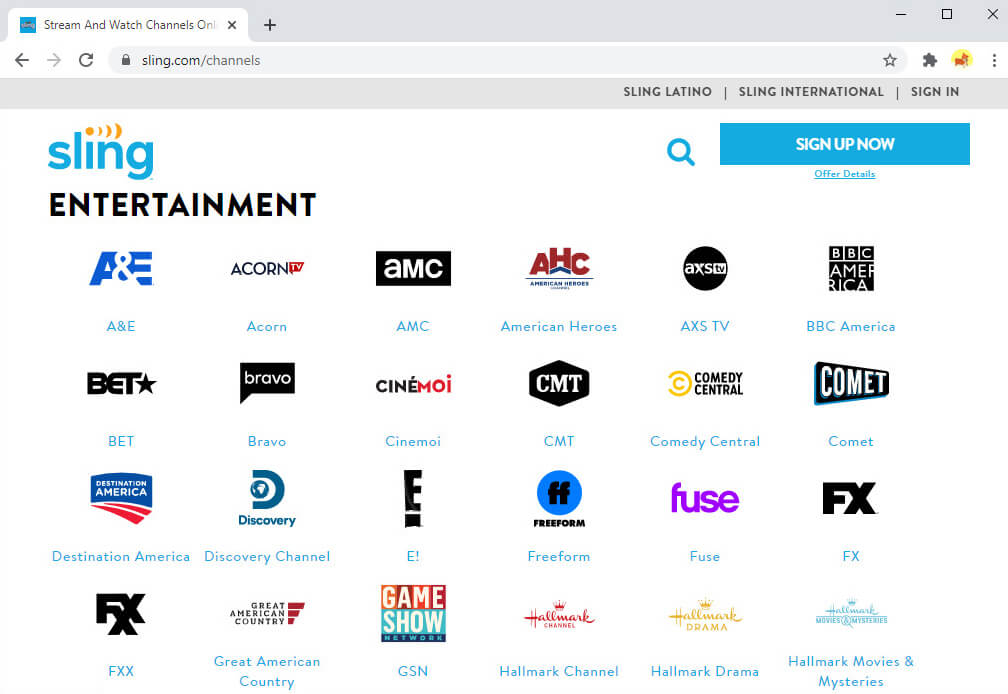The height and width of the screenshot is (694, 1008).
Task: Open the Discovery channel logo
Action: pos(267,498)
